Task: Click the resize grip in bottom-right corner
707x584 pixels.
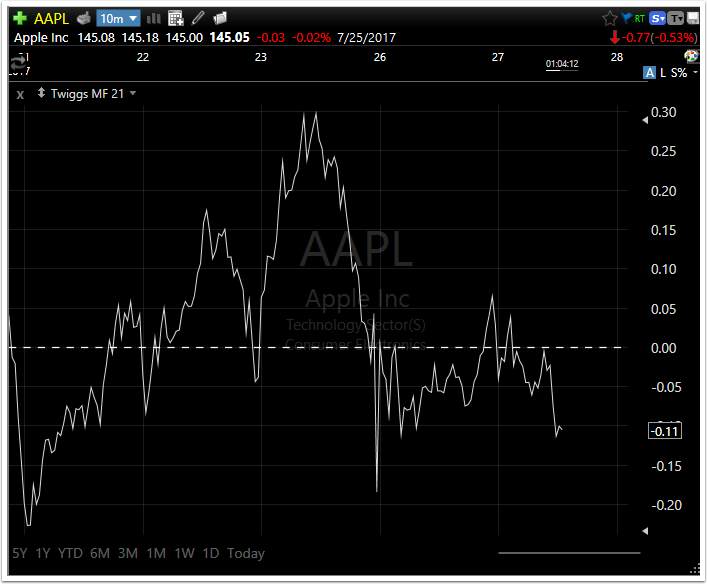Action: 695,570
